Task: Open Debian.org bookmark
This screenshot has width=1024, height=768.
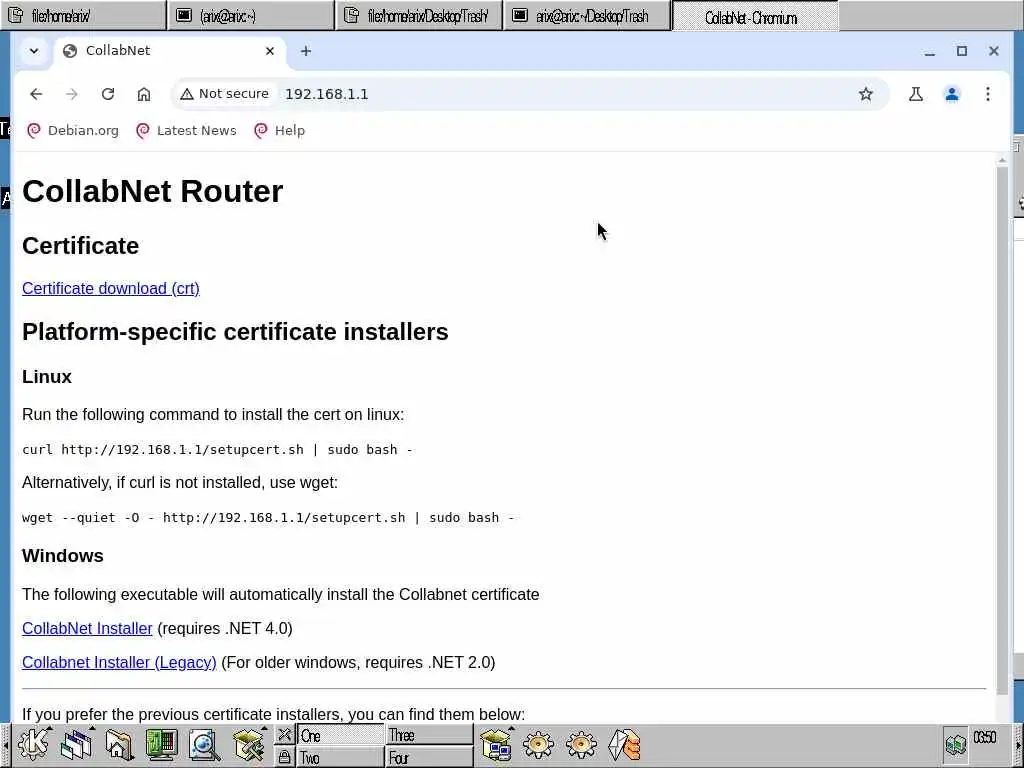Action: pos(73,131)
